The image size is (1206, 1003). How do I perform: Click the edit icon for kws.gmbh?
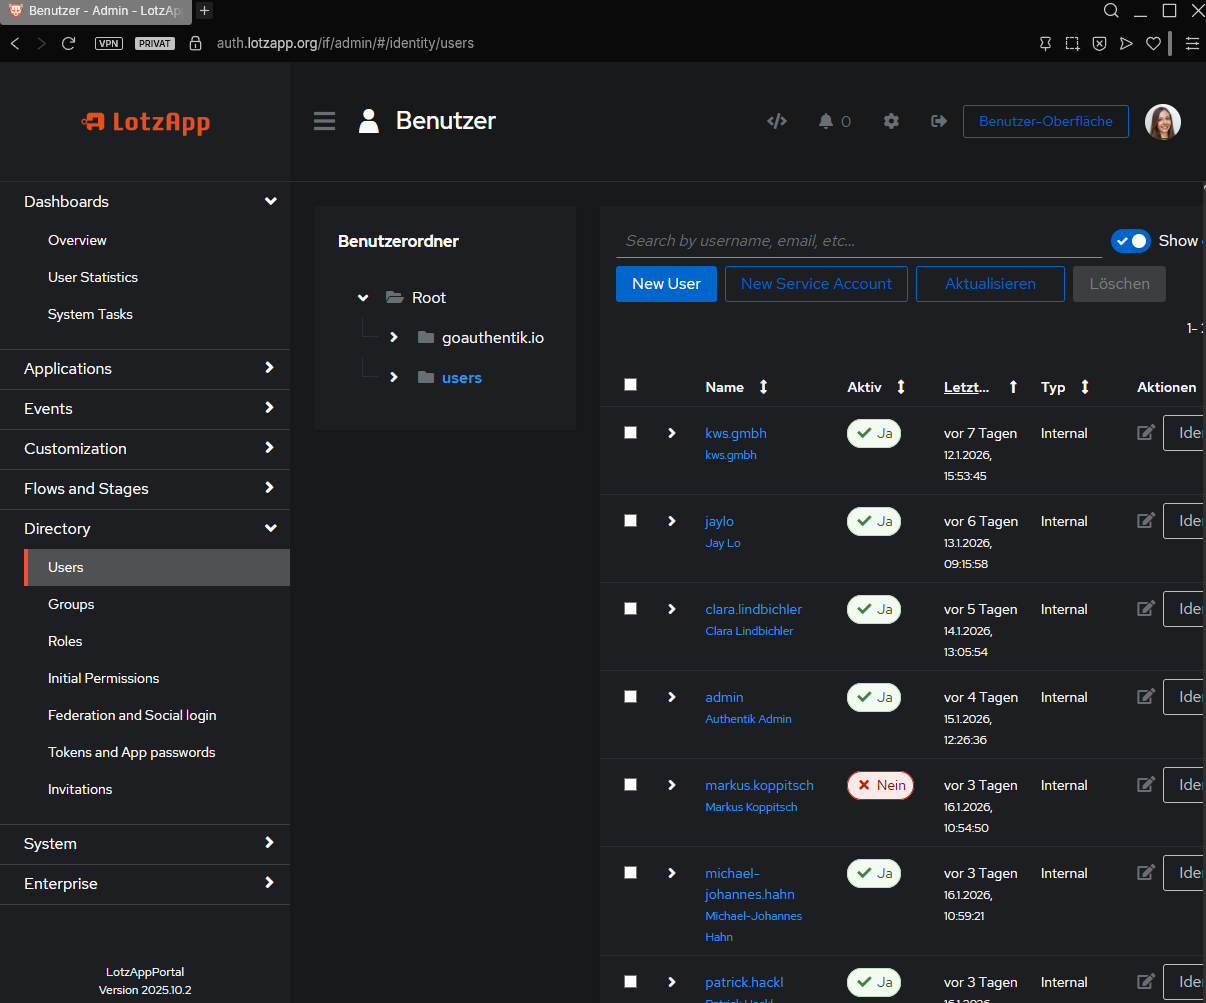[1146, 432]
